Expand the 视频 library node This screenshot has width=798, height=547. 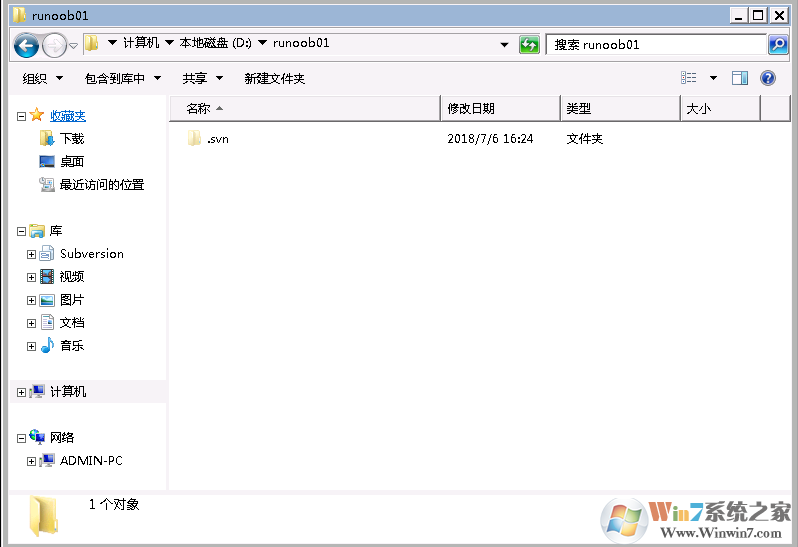pyautogui.click(x=31, y=277)
